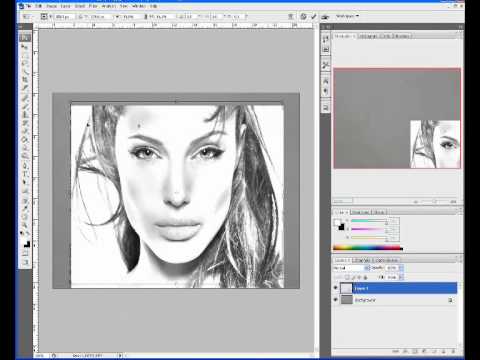
Task: Select the Hand tool
Action: (x=25, y=217)
